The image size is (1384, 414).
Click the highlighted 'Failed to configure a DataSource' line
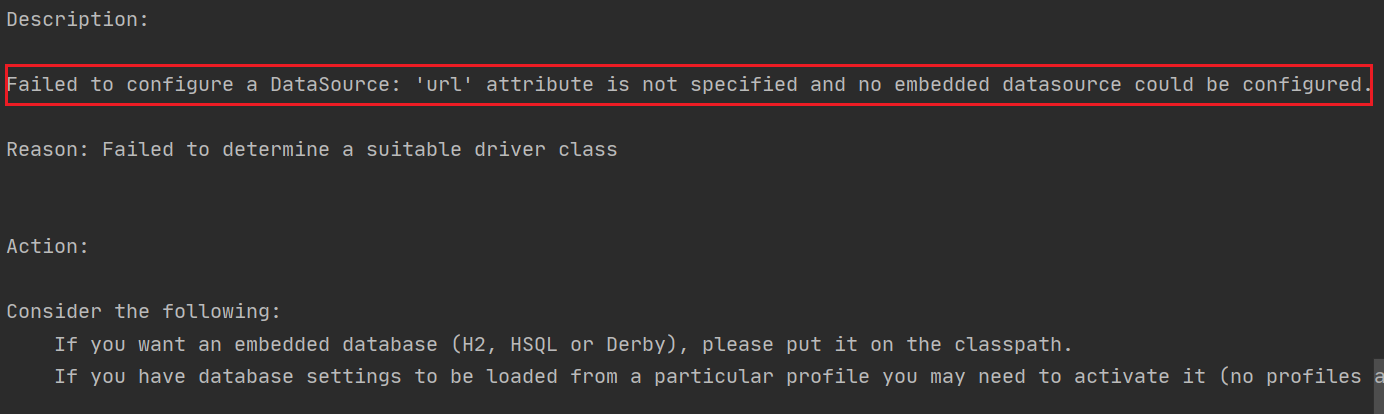pyautogui.click(x=690, y=85)
